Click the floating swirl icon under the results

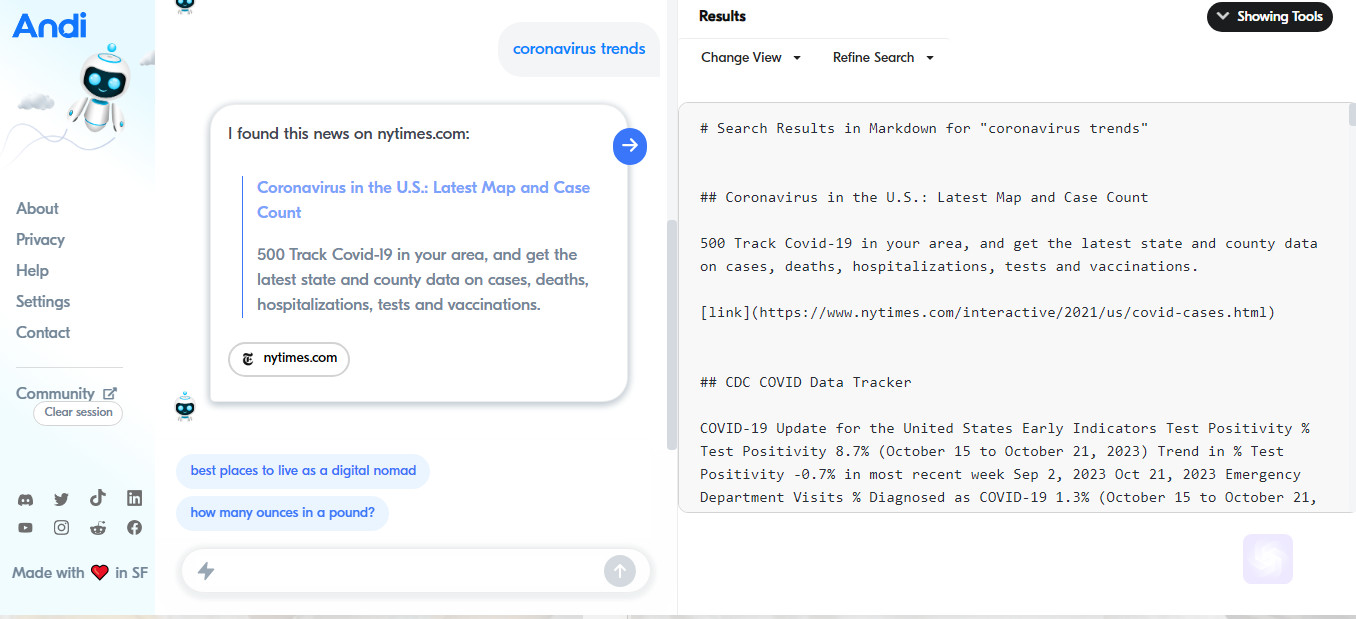point(1268,559)
